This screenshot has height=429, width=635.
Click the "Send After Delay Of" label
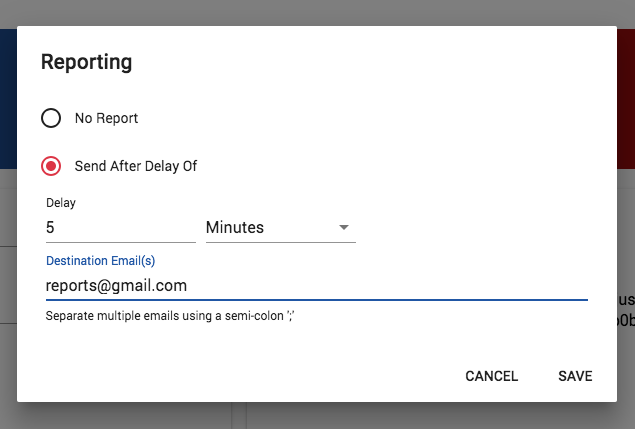coord(136,166)
